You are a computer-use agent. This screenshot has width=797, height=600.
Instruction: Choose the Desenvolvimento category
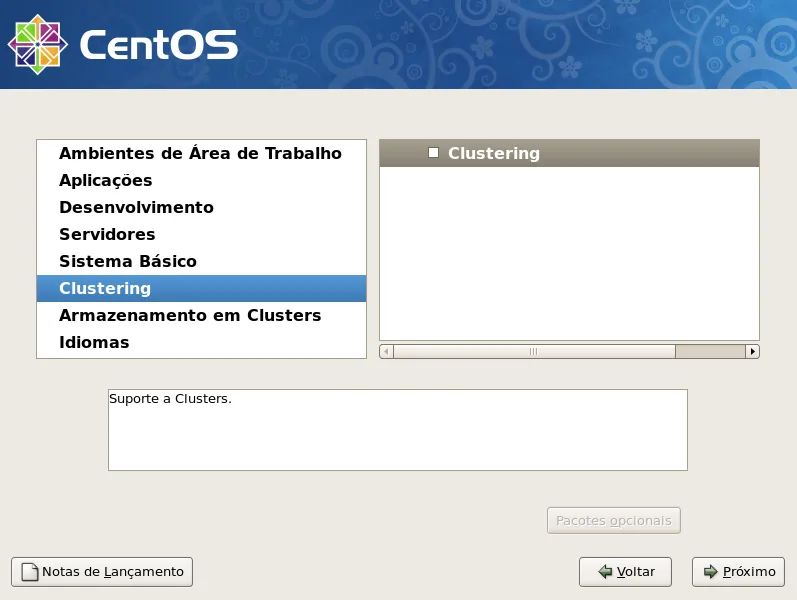[x=201, y=207]
